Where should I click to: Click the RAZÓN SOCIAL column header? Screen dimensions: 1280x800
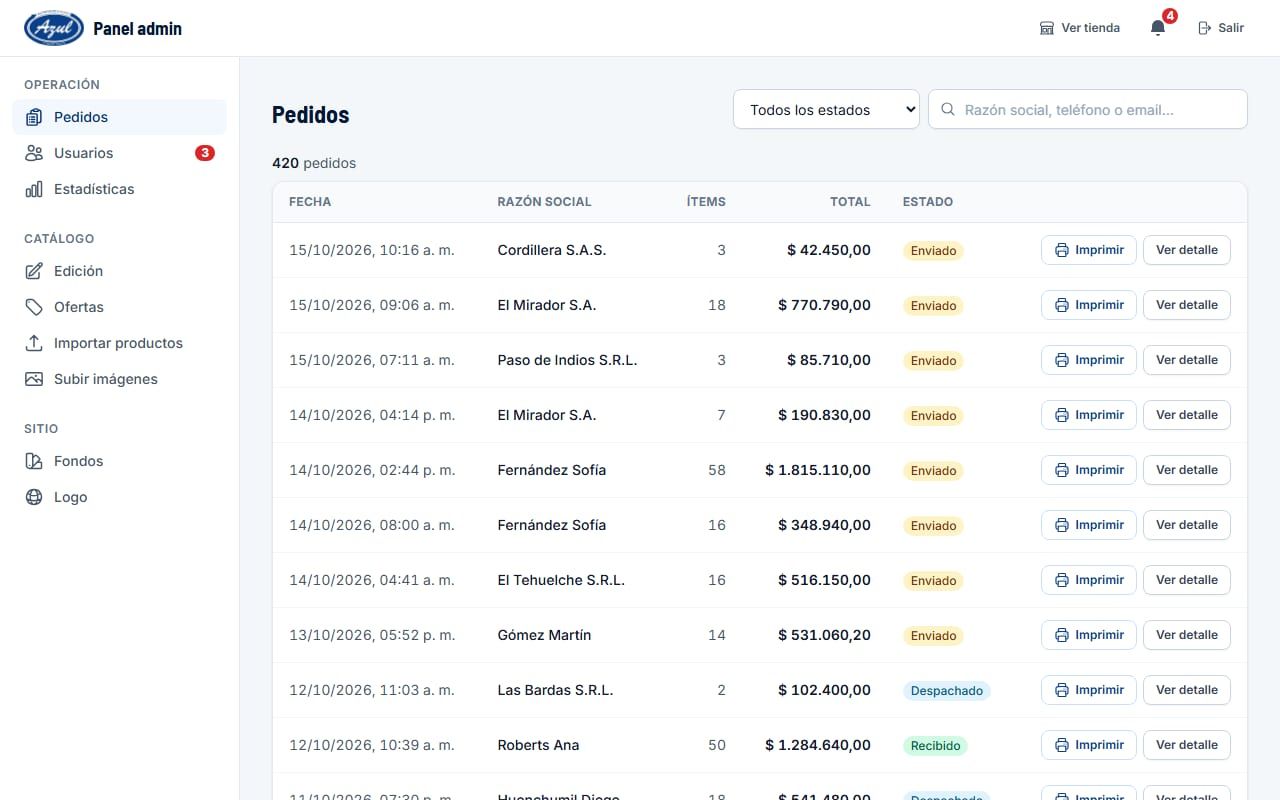pyautogui.click(x=544, y=202)
